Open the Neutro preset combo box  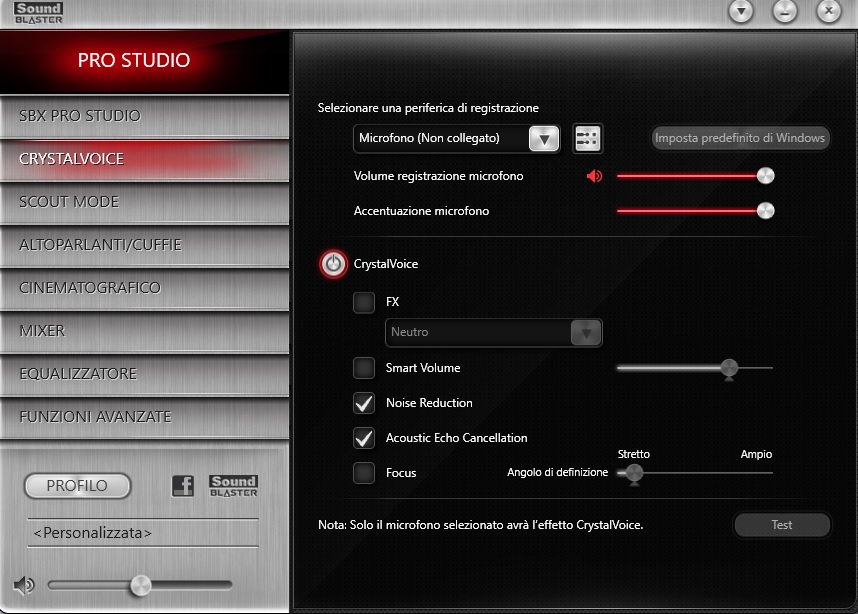pos(494,332)
